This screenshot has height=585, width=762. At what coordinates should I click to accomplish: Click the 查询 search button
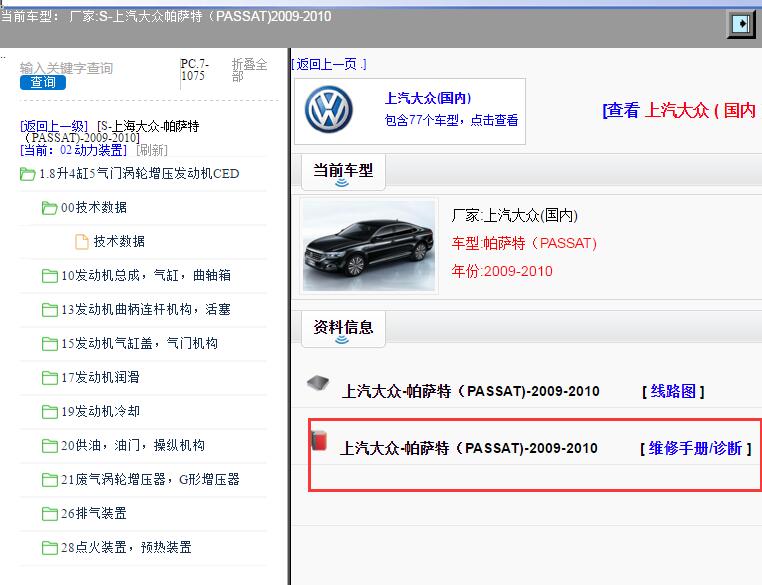click(43, 83)
